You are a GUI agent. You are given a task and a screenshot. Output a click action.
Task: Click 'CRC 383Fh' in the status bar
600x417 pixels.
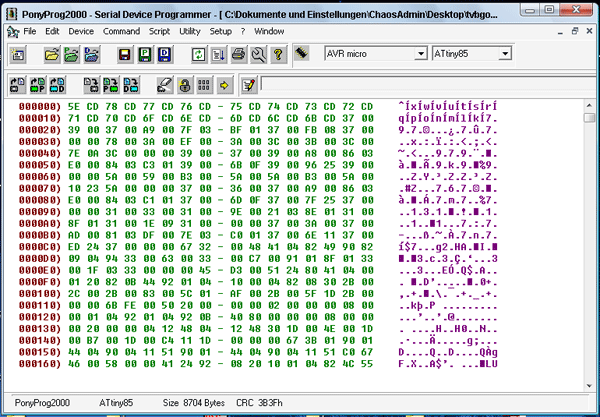click(x=259, y=403)
